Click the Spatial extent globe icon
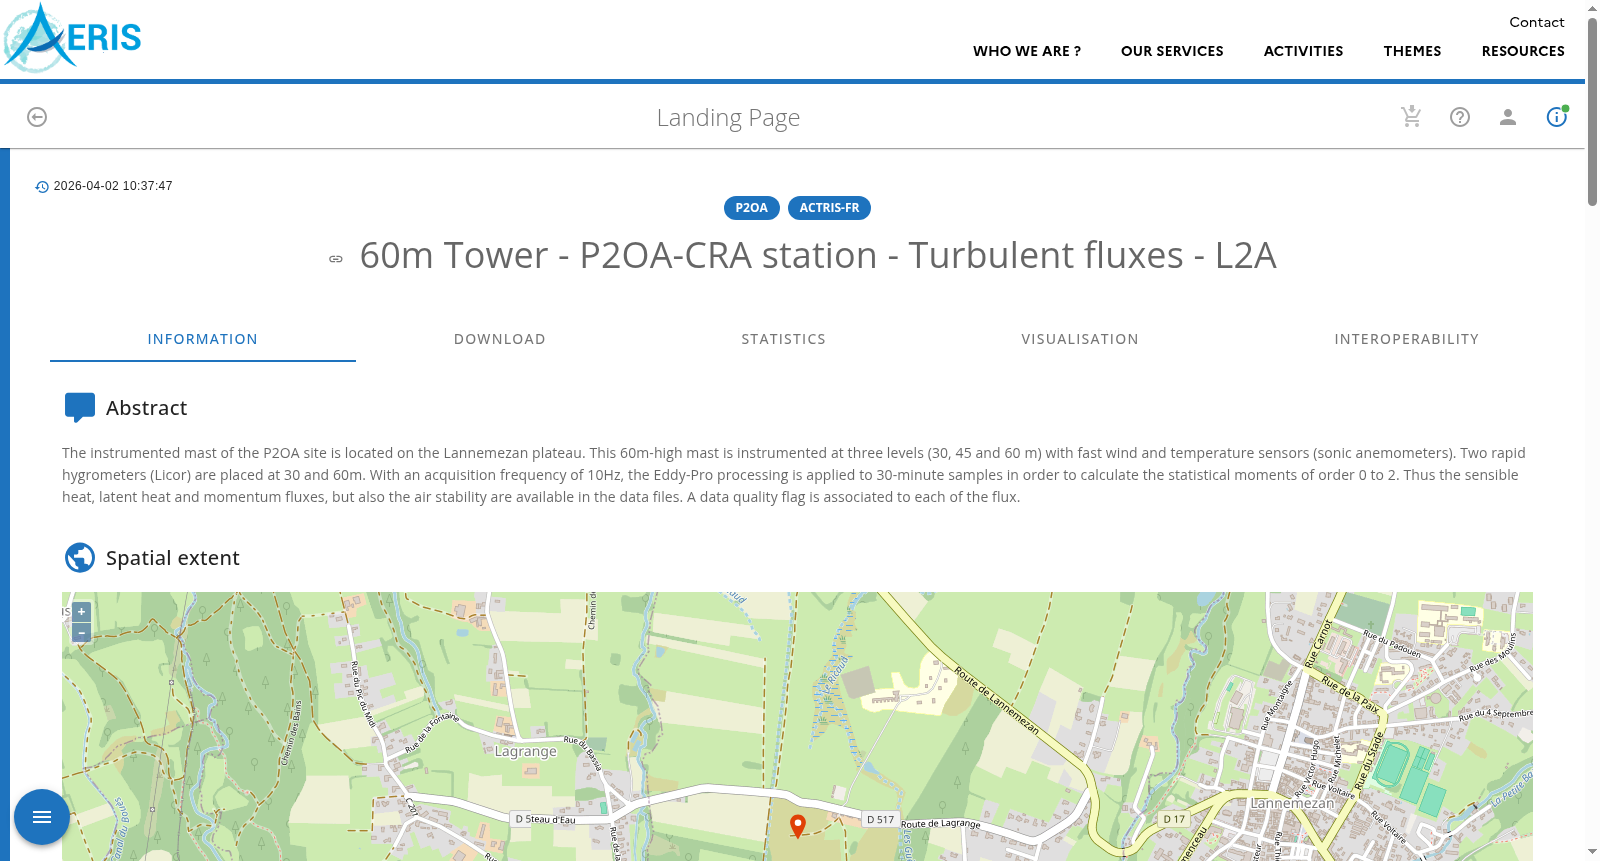 (x=80, y=557)
